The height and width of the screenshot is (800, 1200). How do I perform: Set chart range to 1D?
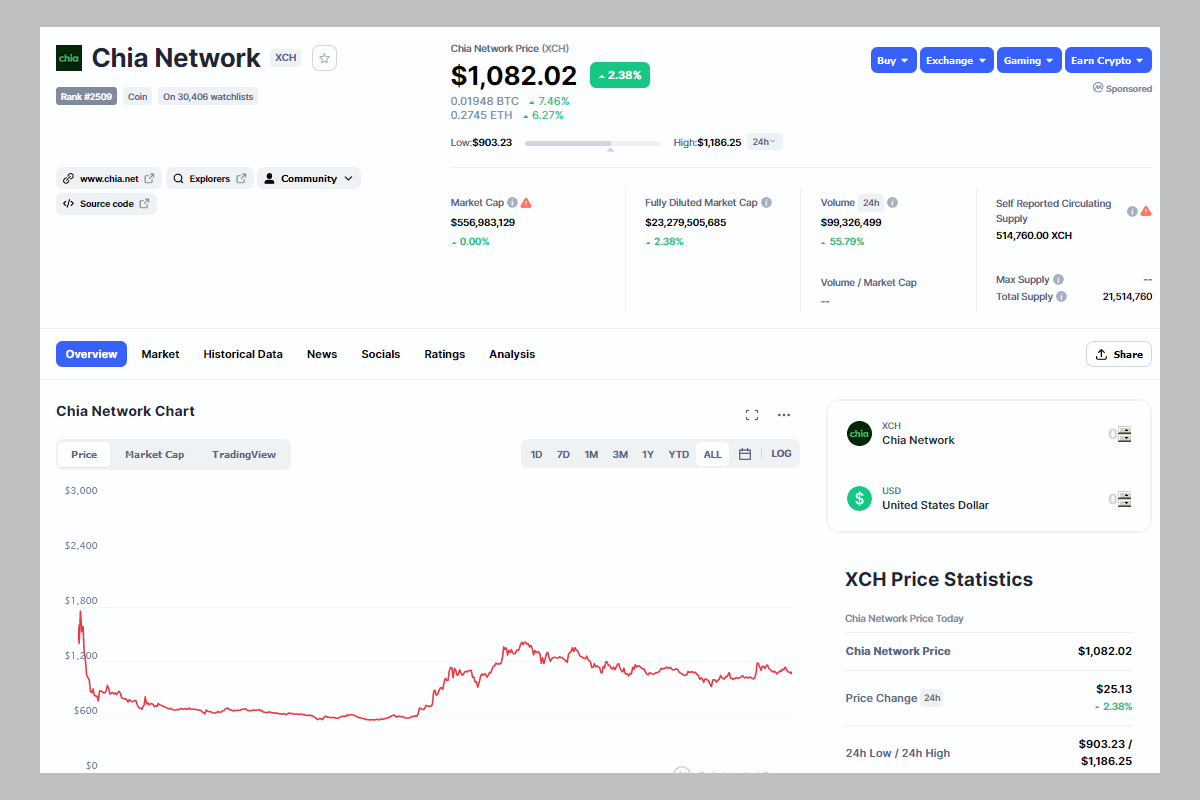point(536,454)
